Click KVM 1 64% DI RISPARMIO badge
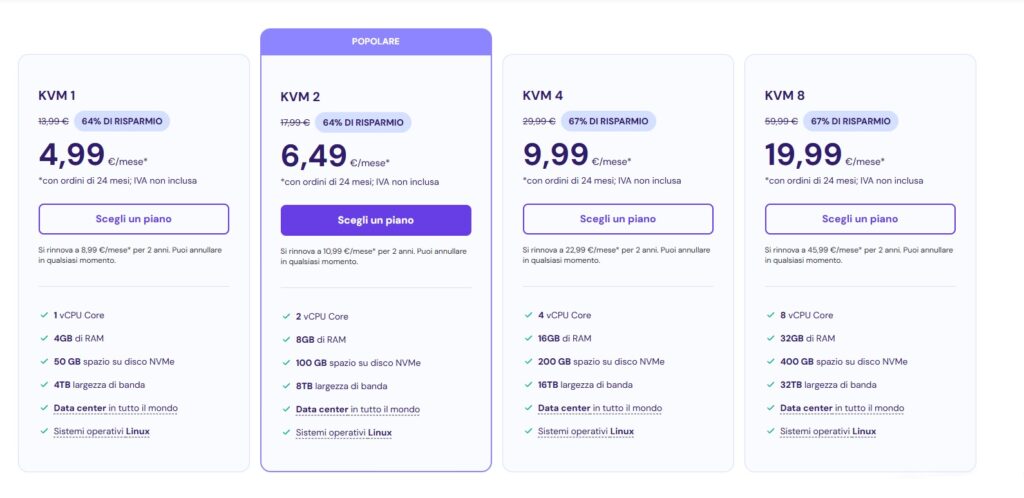Image resolution: width=1024 pixels, height=498 pixels. tap(121, 121)
